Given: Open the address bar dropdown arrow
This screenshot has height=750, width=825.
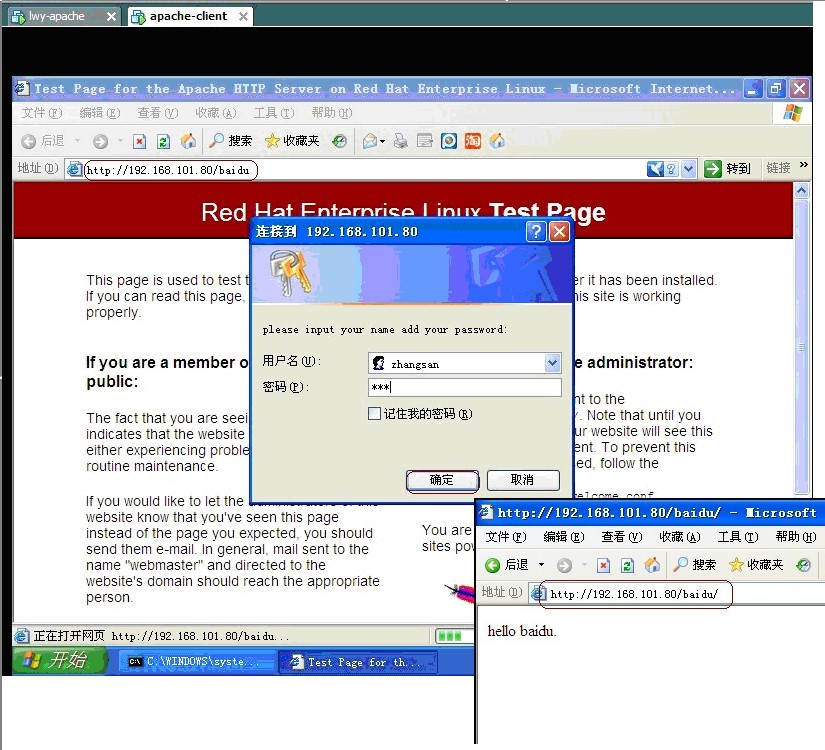Looking at the screenshot, I should 688,168.
